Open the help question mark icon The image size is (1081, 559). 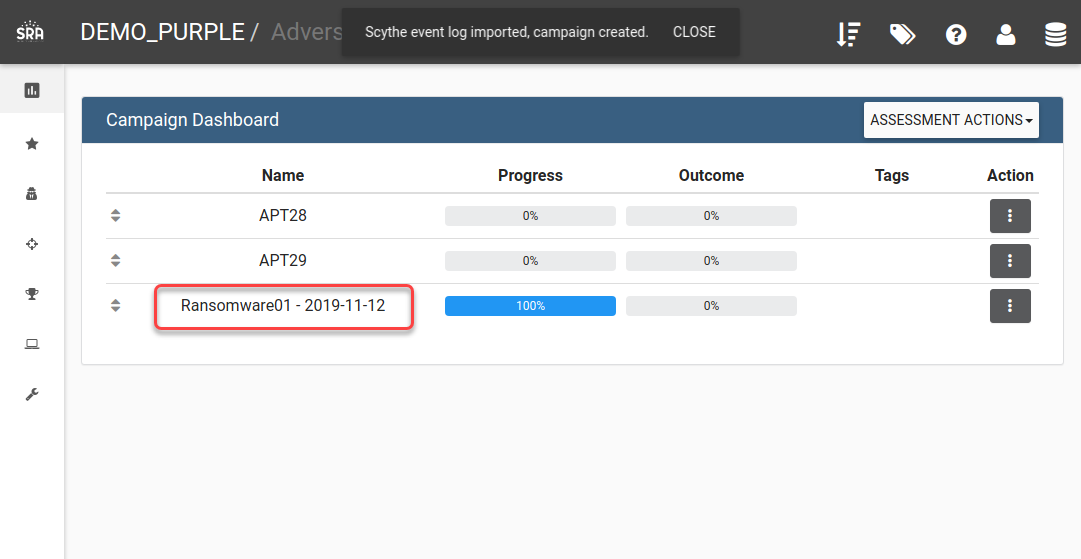[956, 34]
